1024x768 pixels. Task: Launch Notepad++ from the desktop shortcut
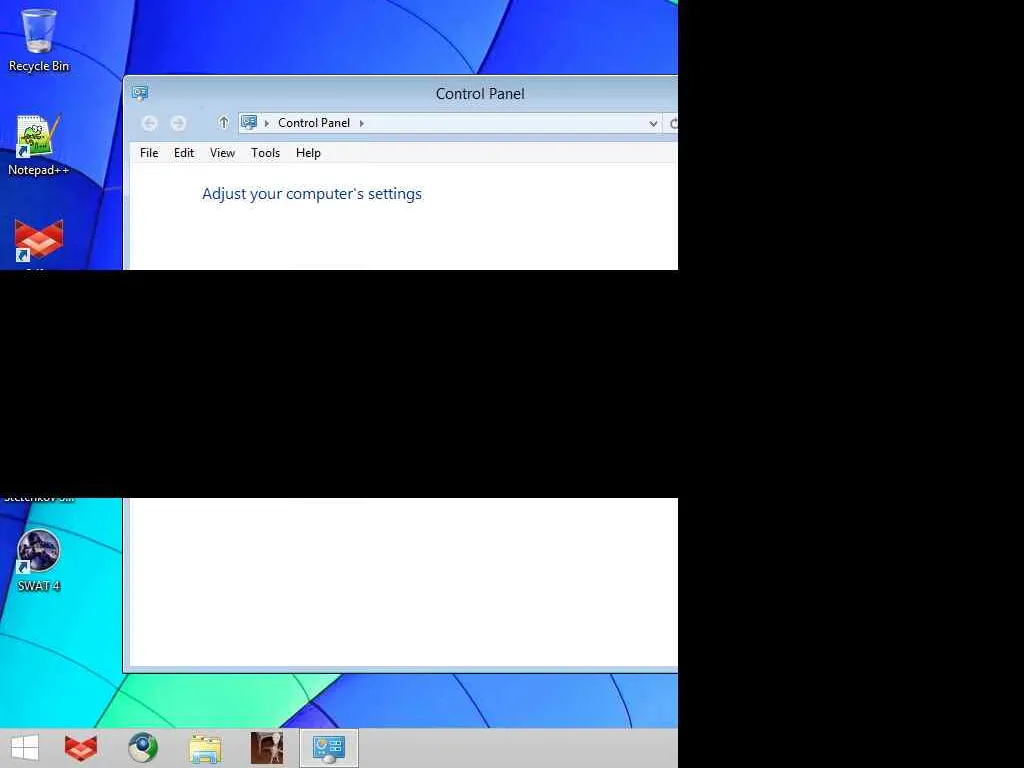point(39,145)
